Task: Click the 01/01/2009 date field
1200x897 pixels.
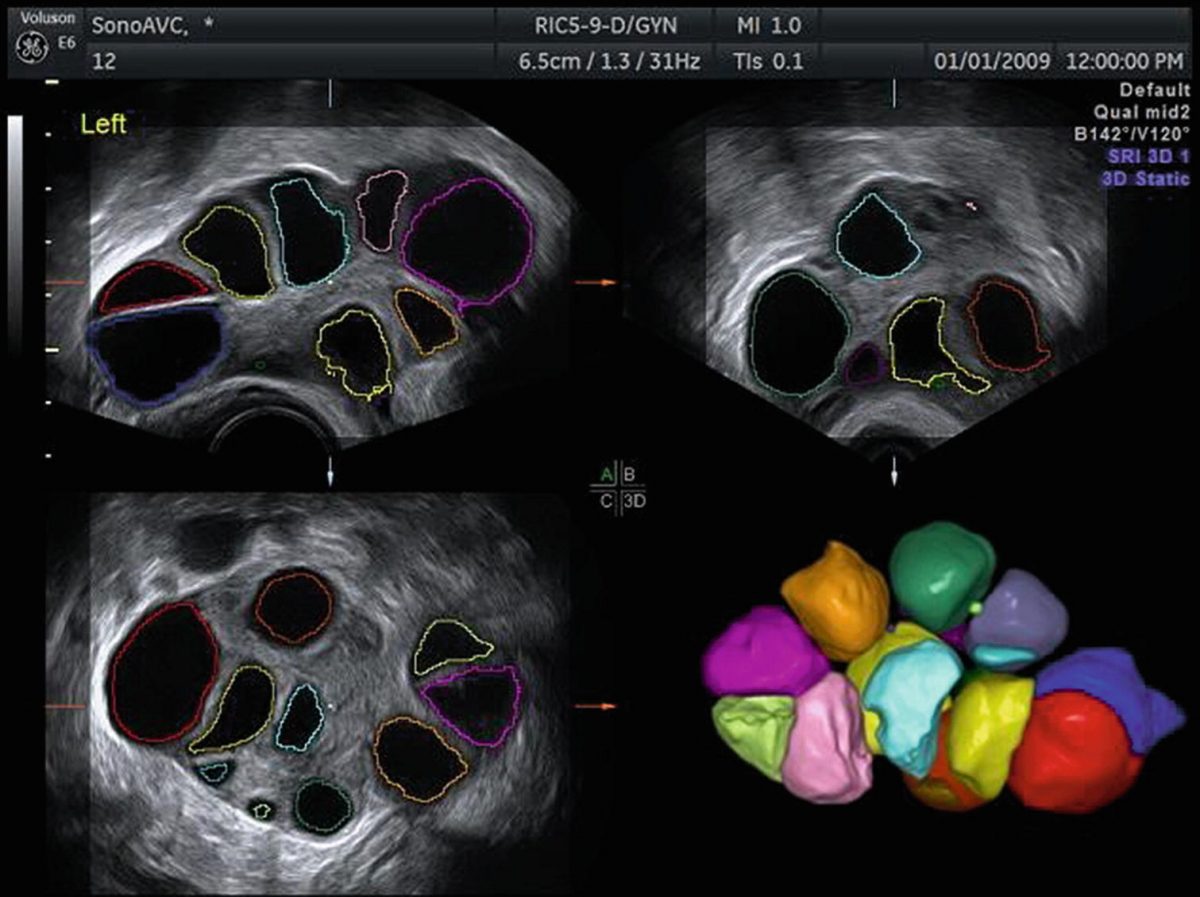Action: pyautogui.click(x=991, y=61)
